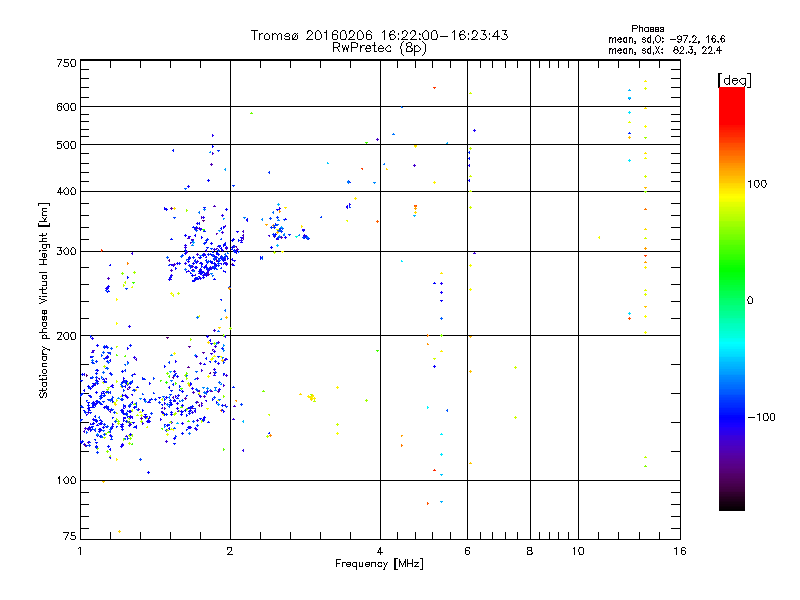The image size is (800, 600).
Task: Click the x-axis tick label '1'
Action: click(80, 551)
